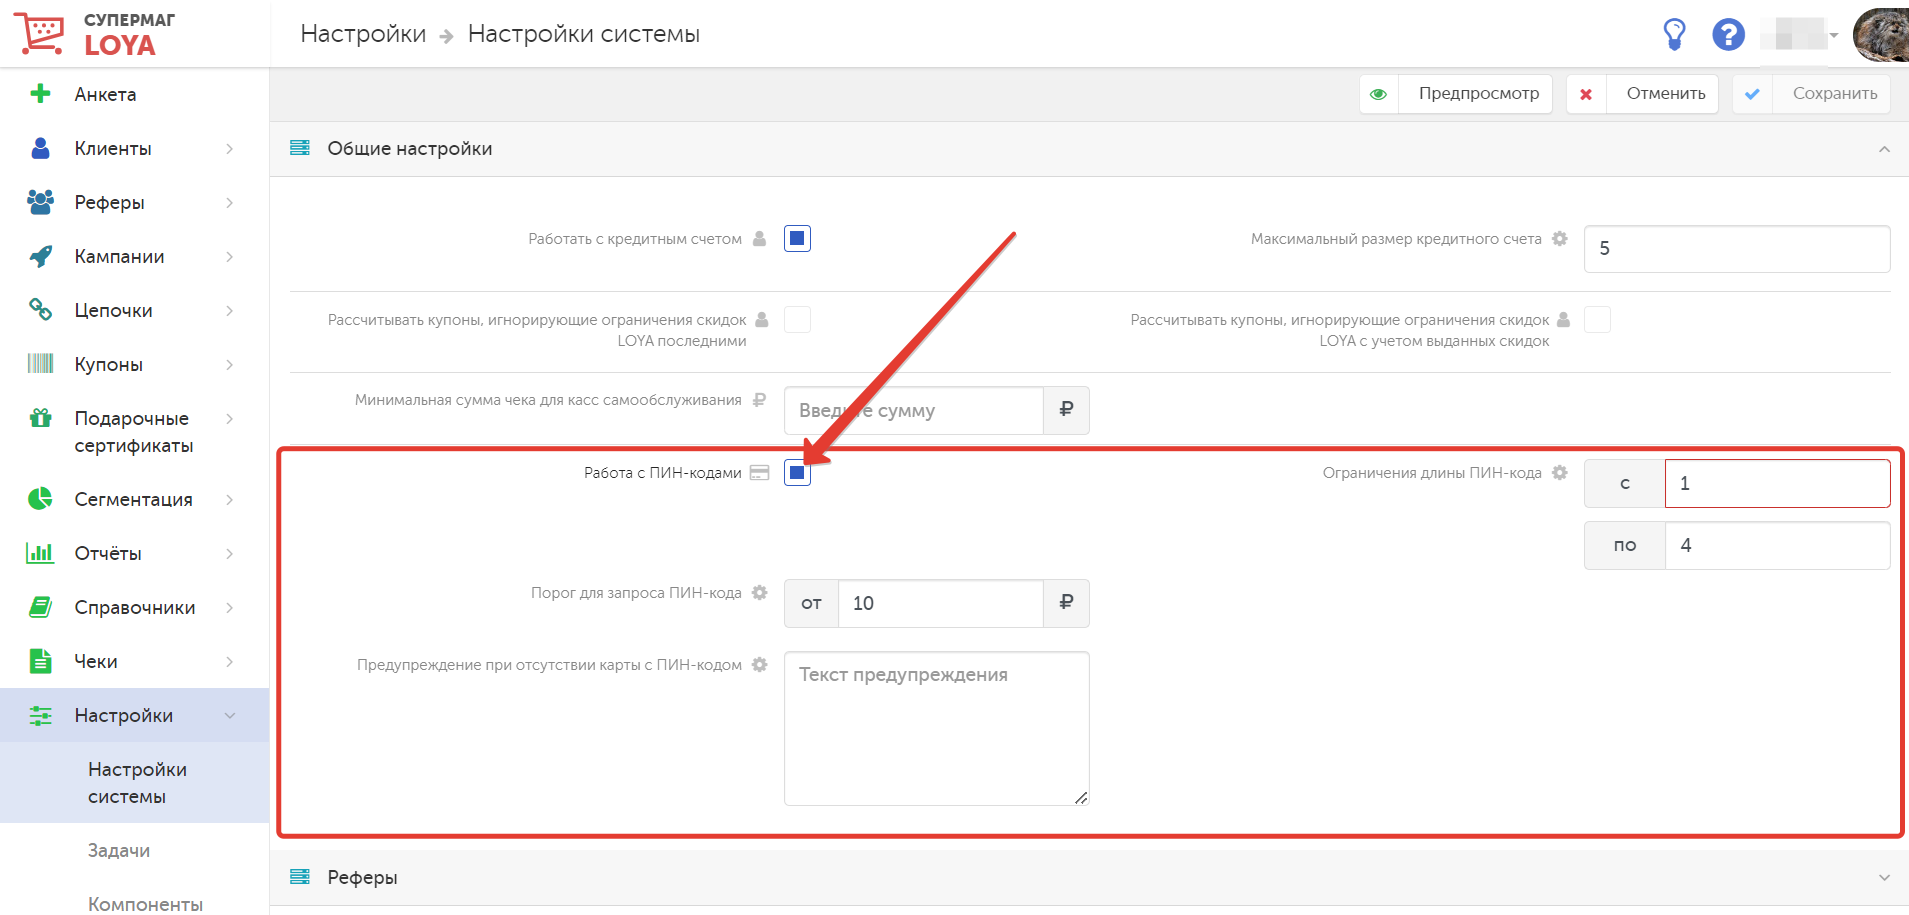Screen dimensions: 1909x915
Task: Open the blue question mark help icon
Action: [1728, 34]
